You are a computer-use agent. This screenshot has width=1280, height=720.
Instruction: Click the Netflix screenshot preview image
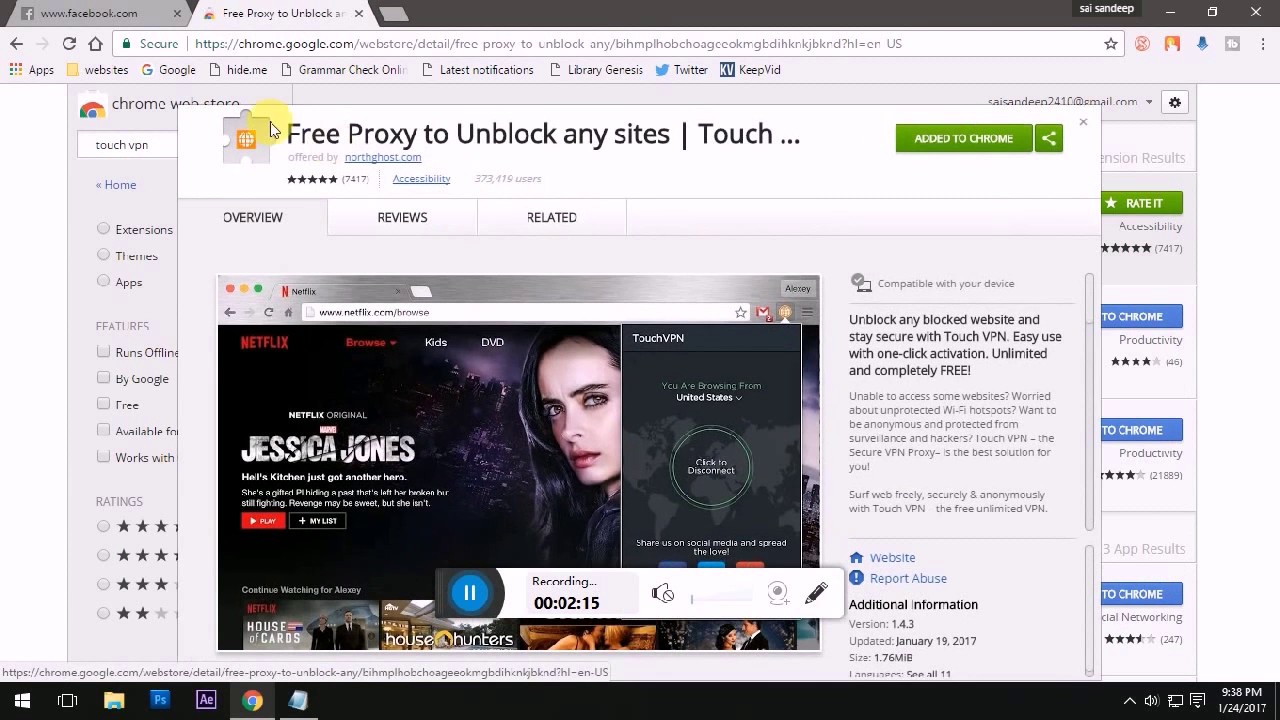pos(518,463)
